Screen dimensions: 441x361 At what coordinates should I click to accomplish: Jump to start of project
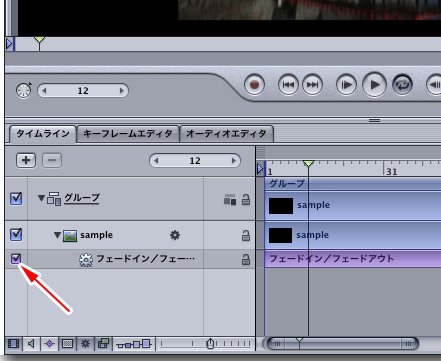pyautogui.click(x=288, y=85)
